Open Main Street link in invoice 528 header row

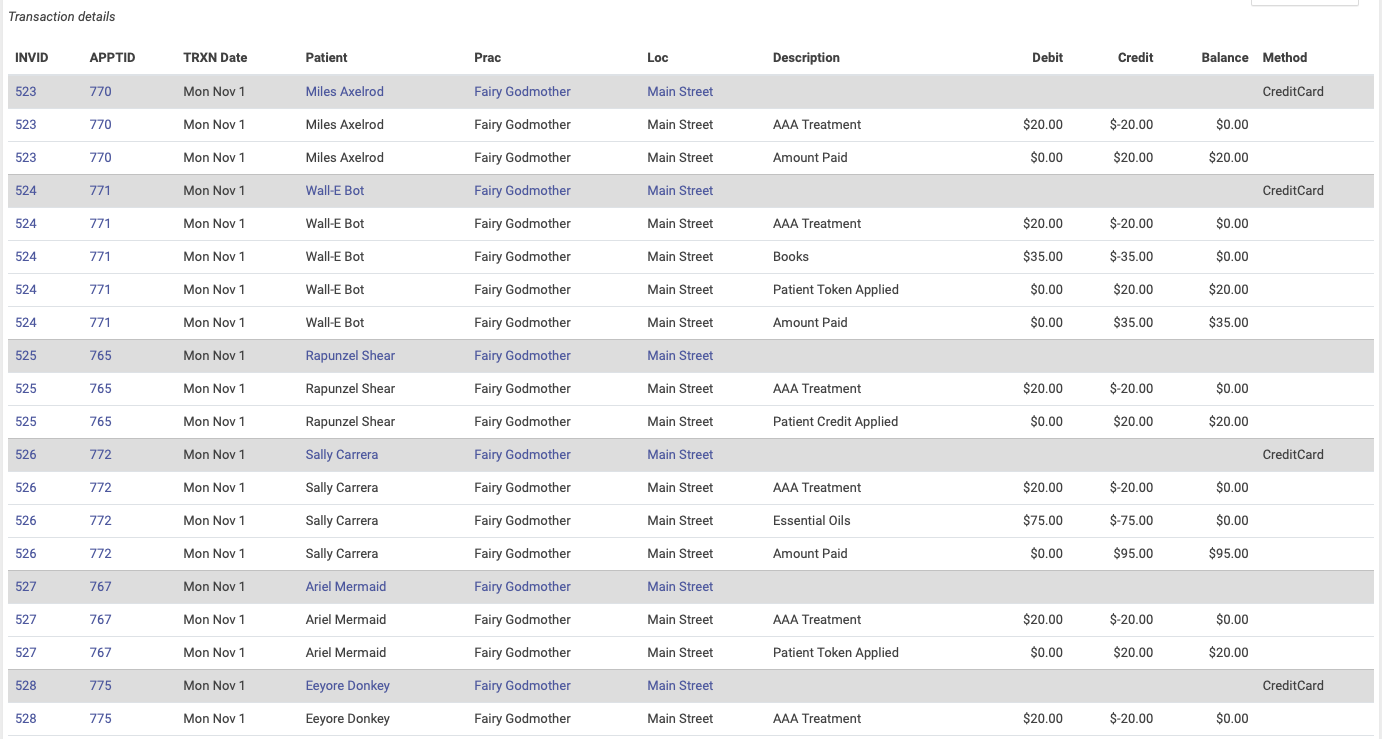(x=680, y=685)
